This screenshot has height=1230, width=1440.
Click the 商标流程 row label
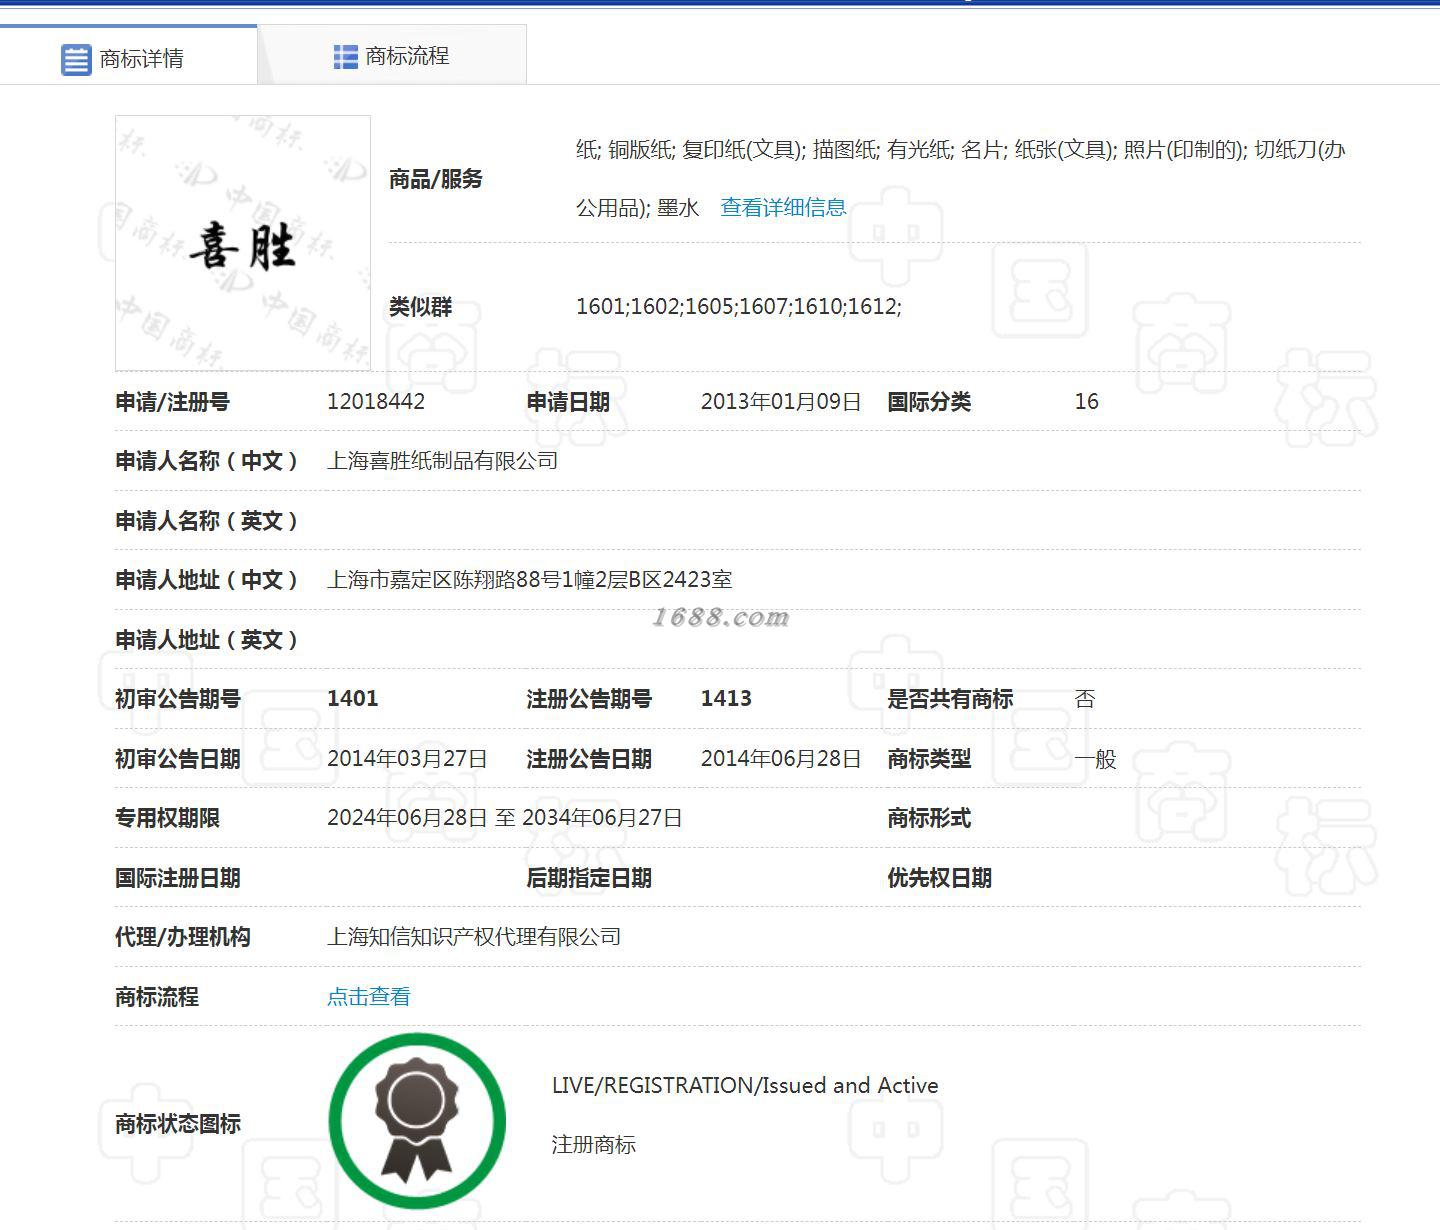coord(157,997)
